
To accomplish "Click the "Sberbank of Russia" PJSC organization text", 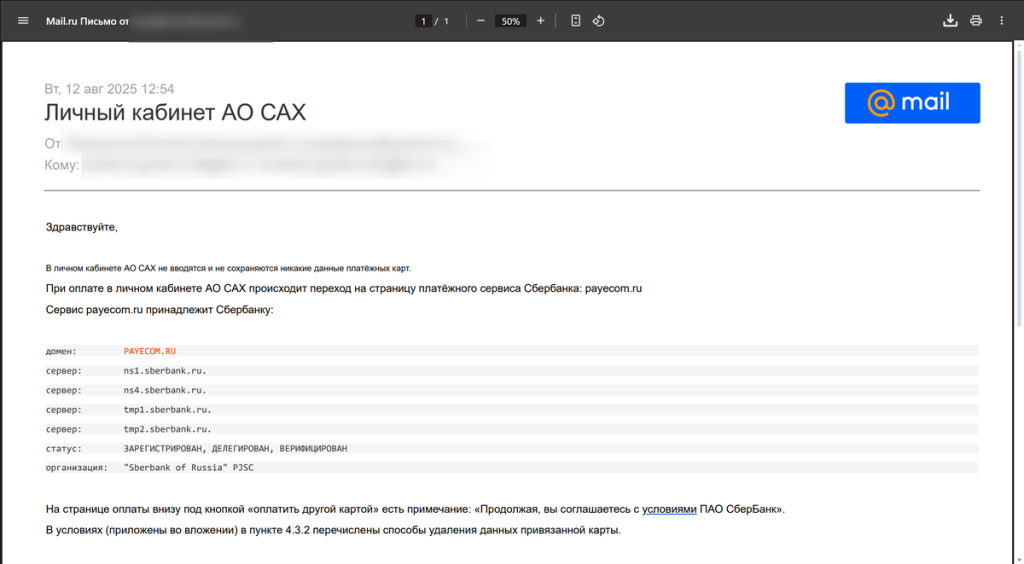I will (189, 467).
